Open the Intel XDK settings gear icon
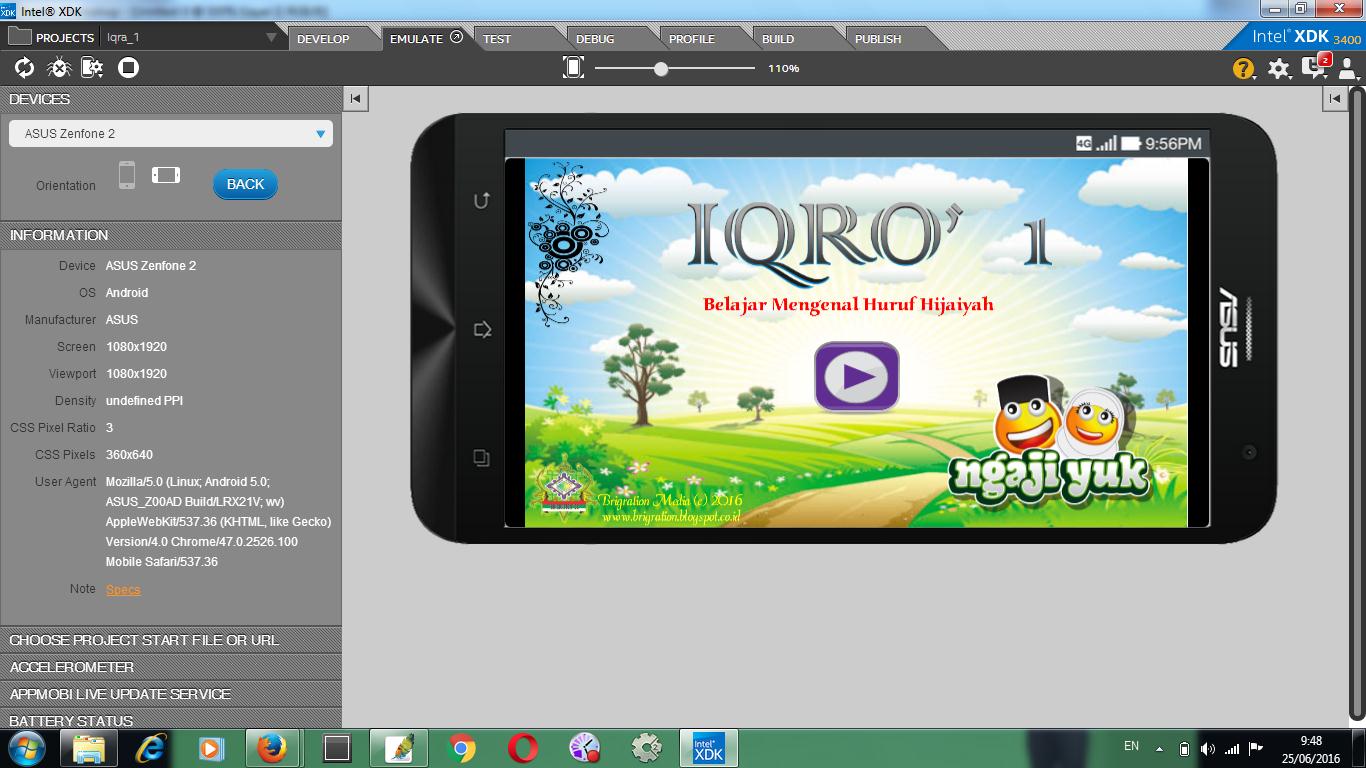 (1277, 68)
